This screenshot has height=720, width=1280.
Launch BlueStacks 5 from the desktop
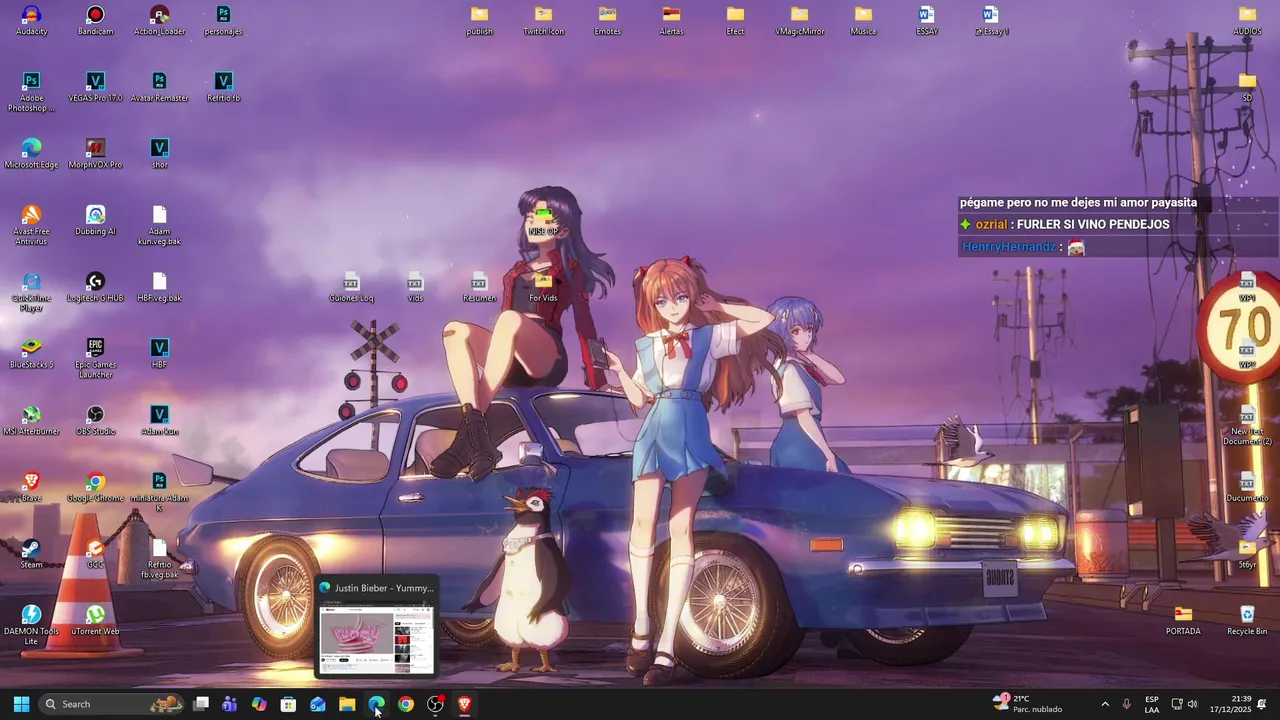click(x=31, y=354)
